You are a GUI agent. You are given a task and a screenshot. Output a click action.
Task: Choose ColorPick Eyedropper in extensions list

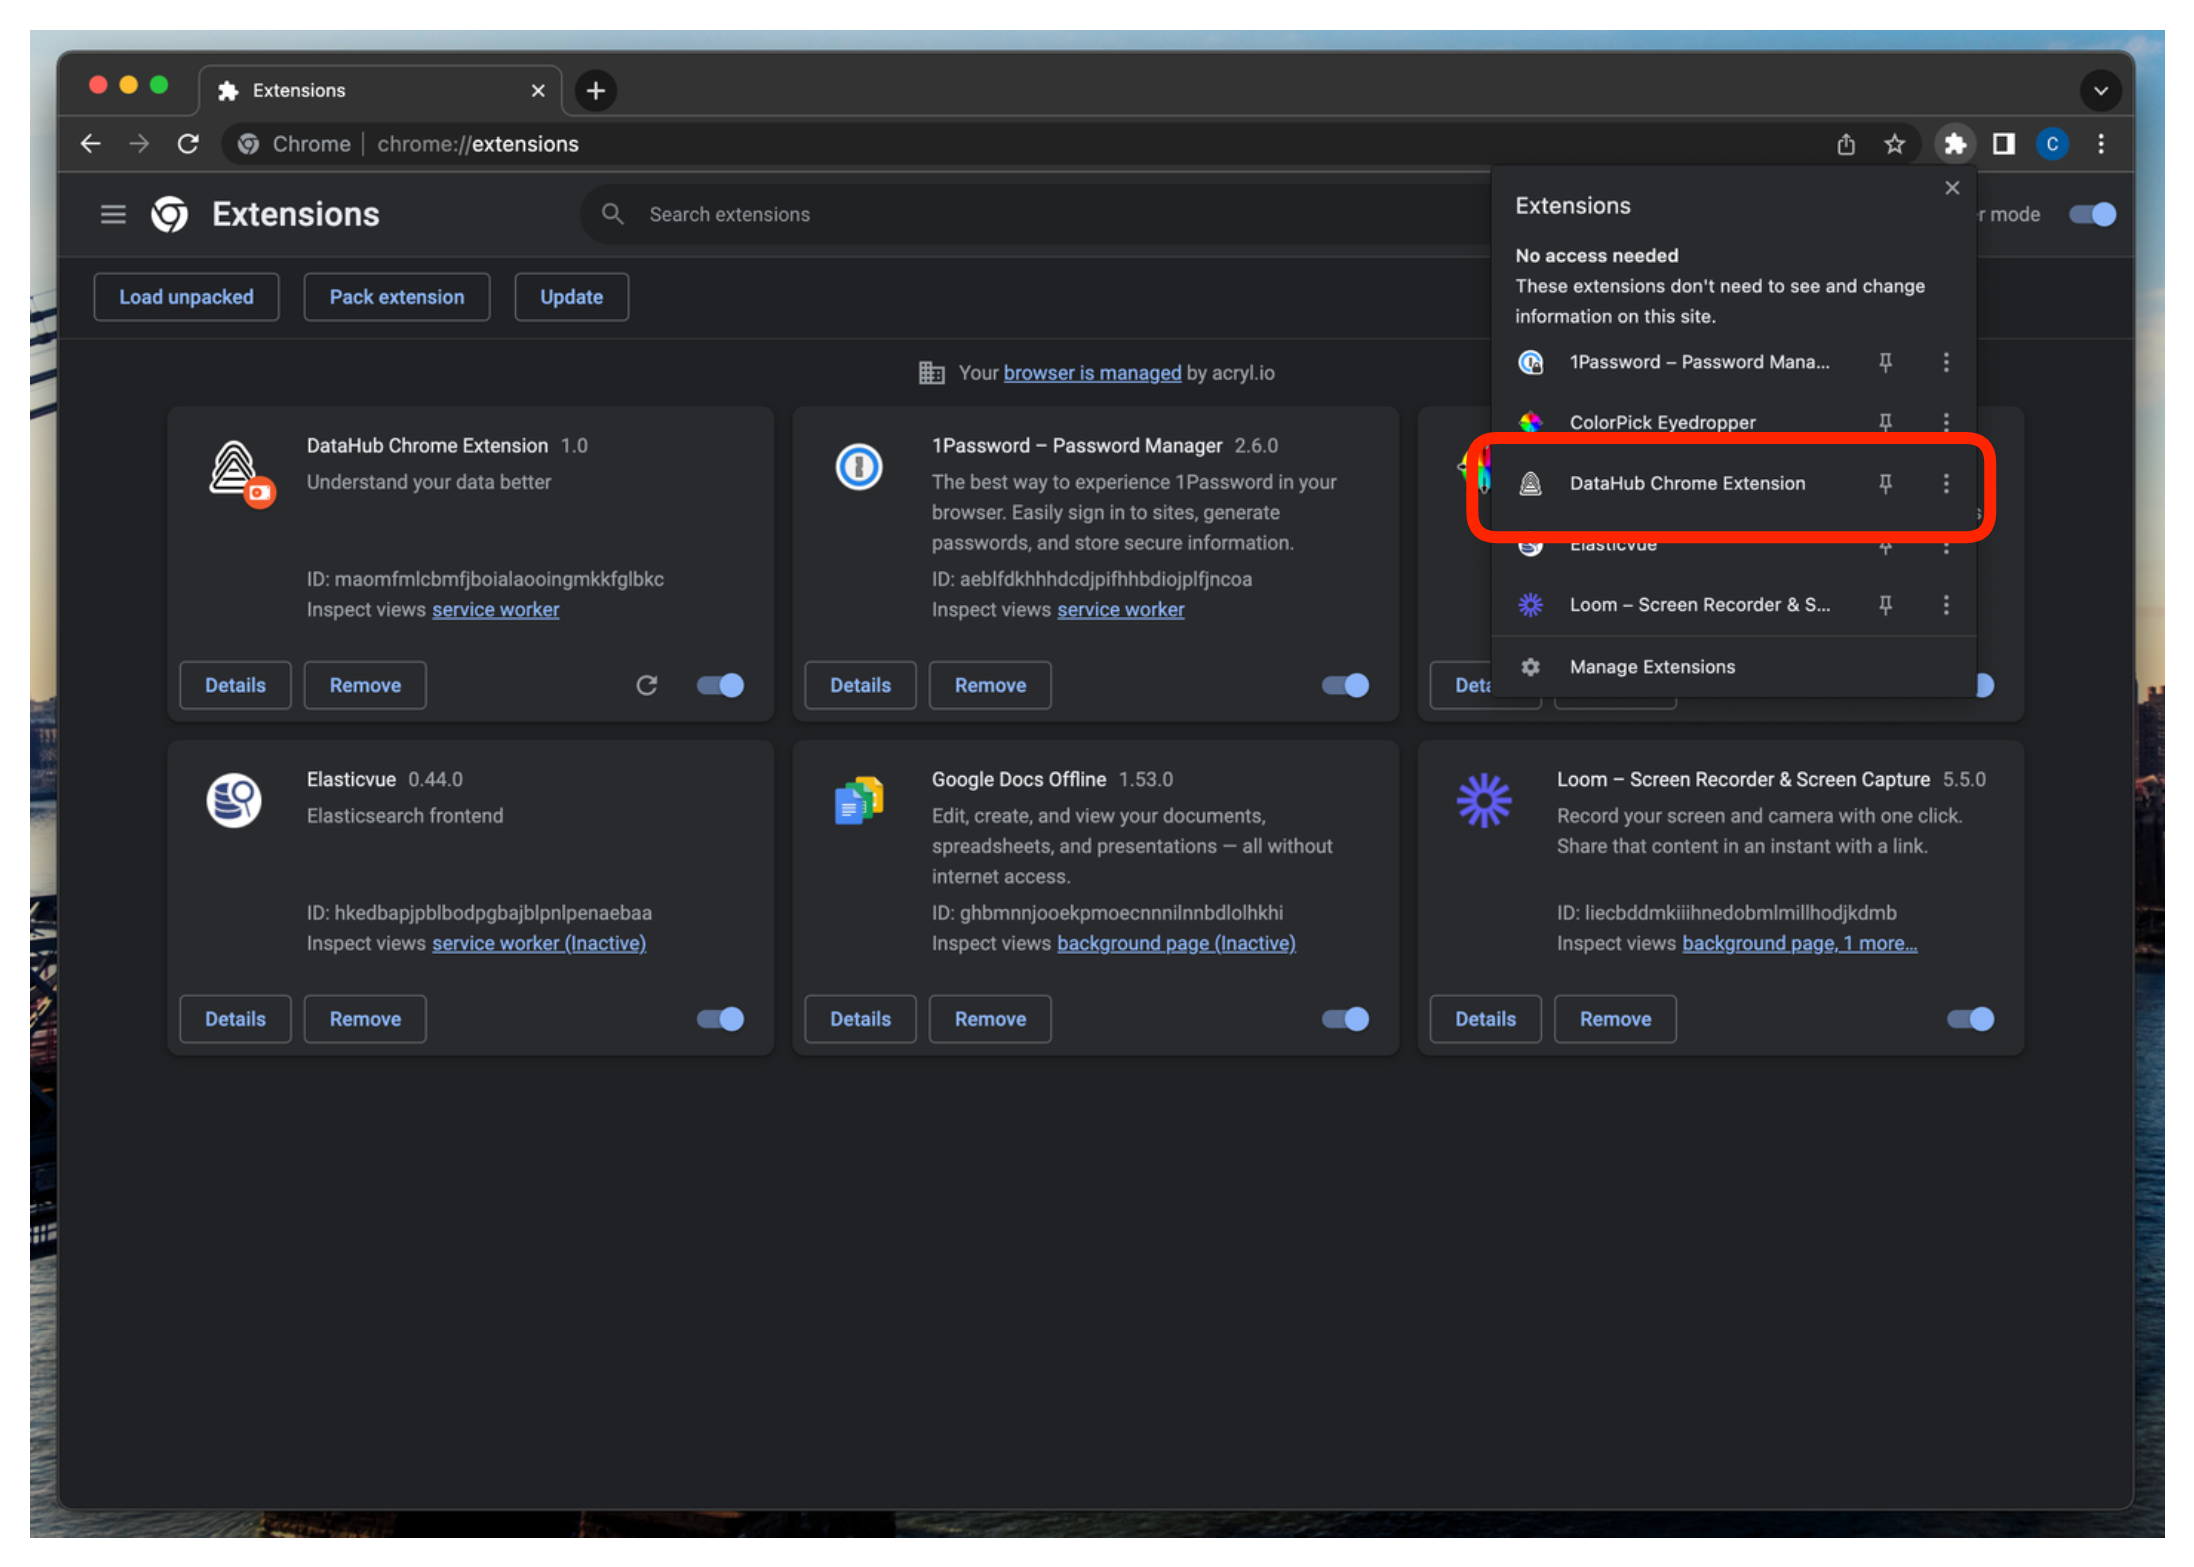(1662, 422)
